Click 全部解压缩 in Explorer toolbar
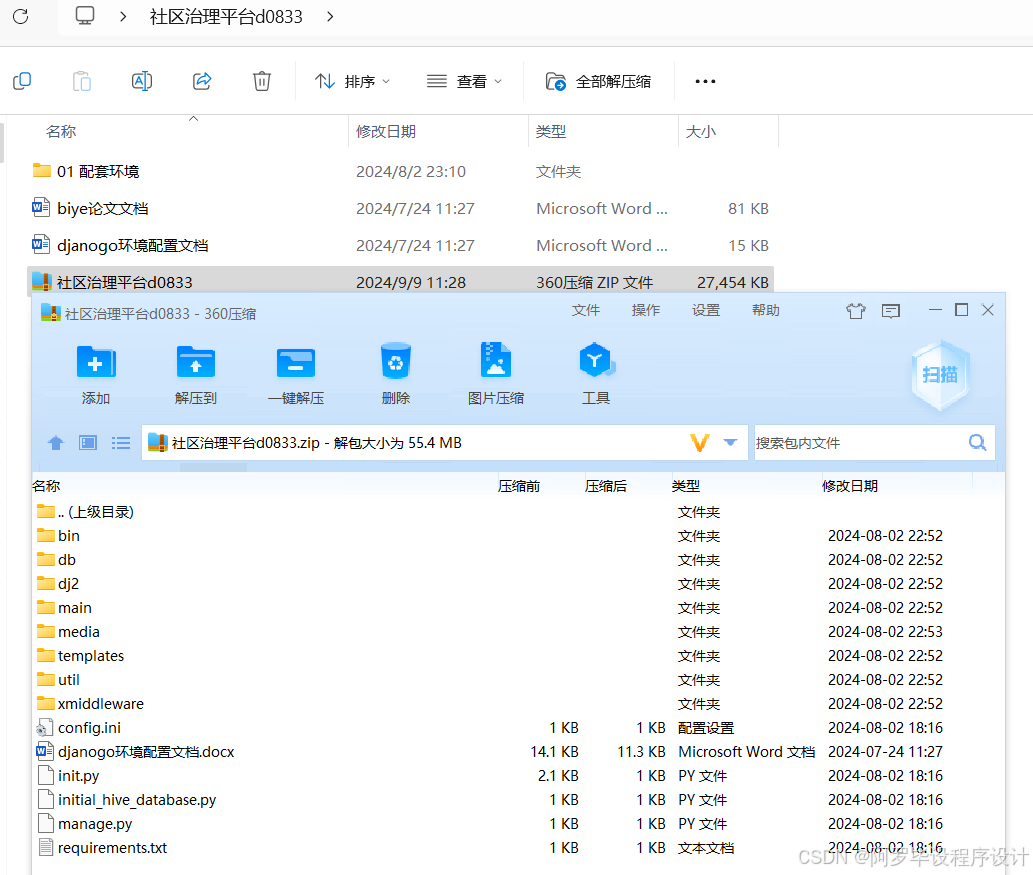The width and height of the screenshot is (1033, 875). [x=597, y=81]
